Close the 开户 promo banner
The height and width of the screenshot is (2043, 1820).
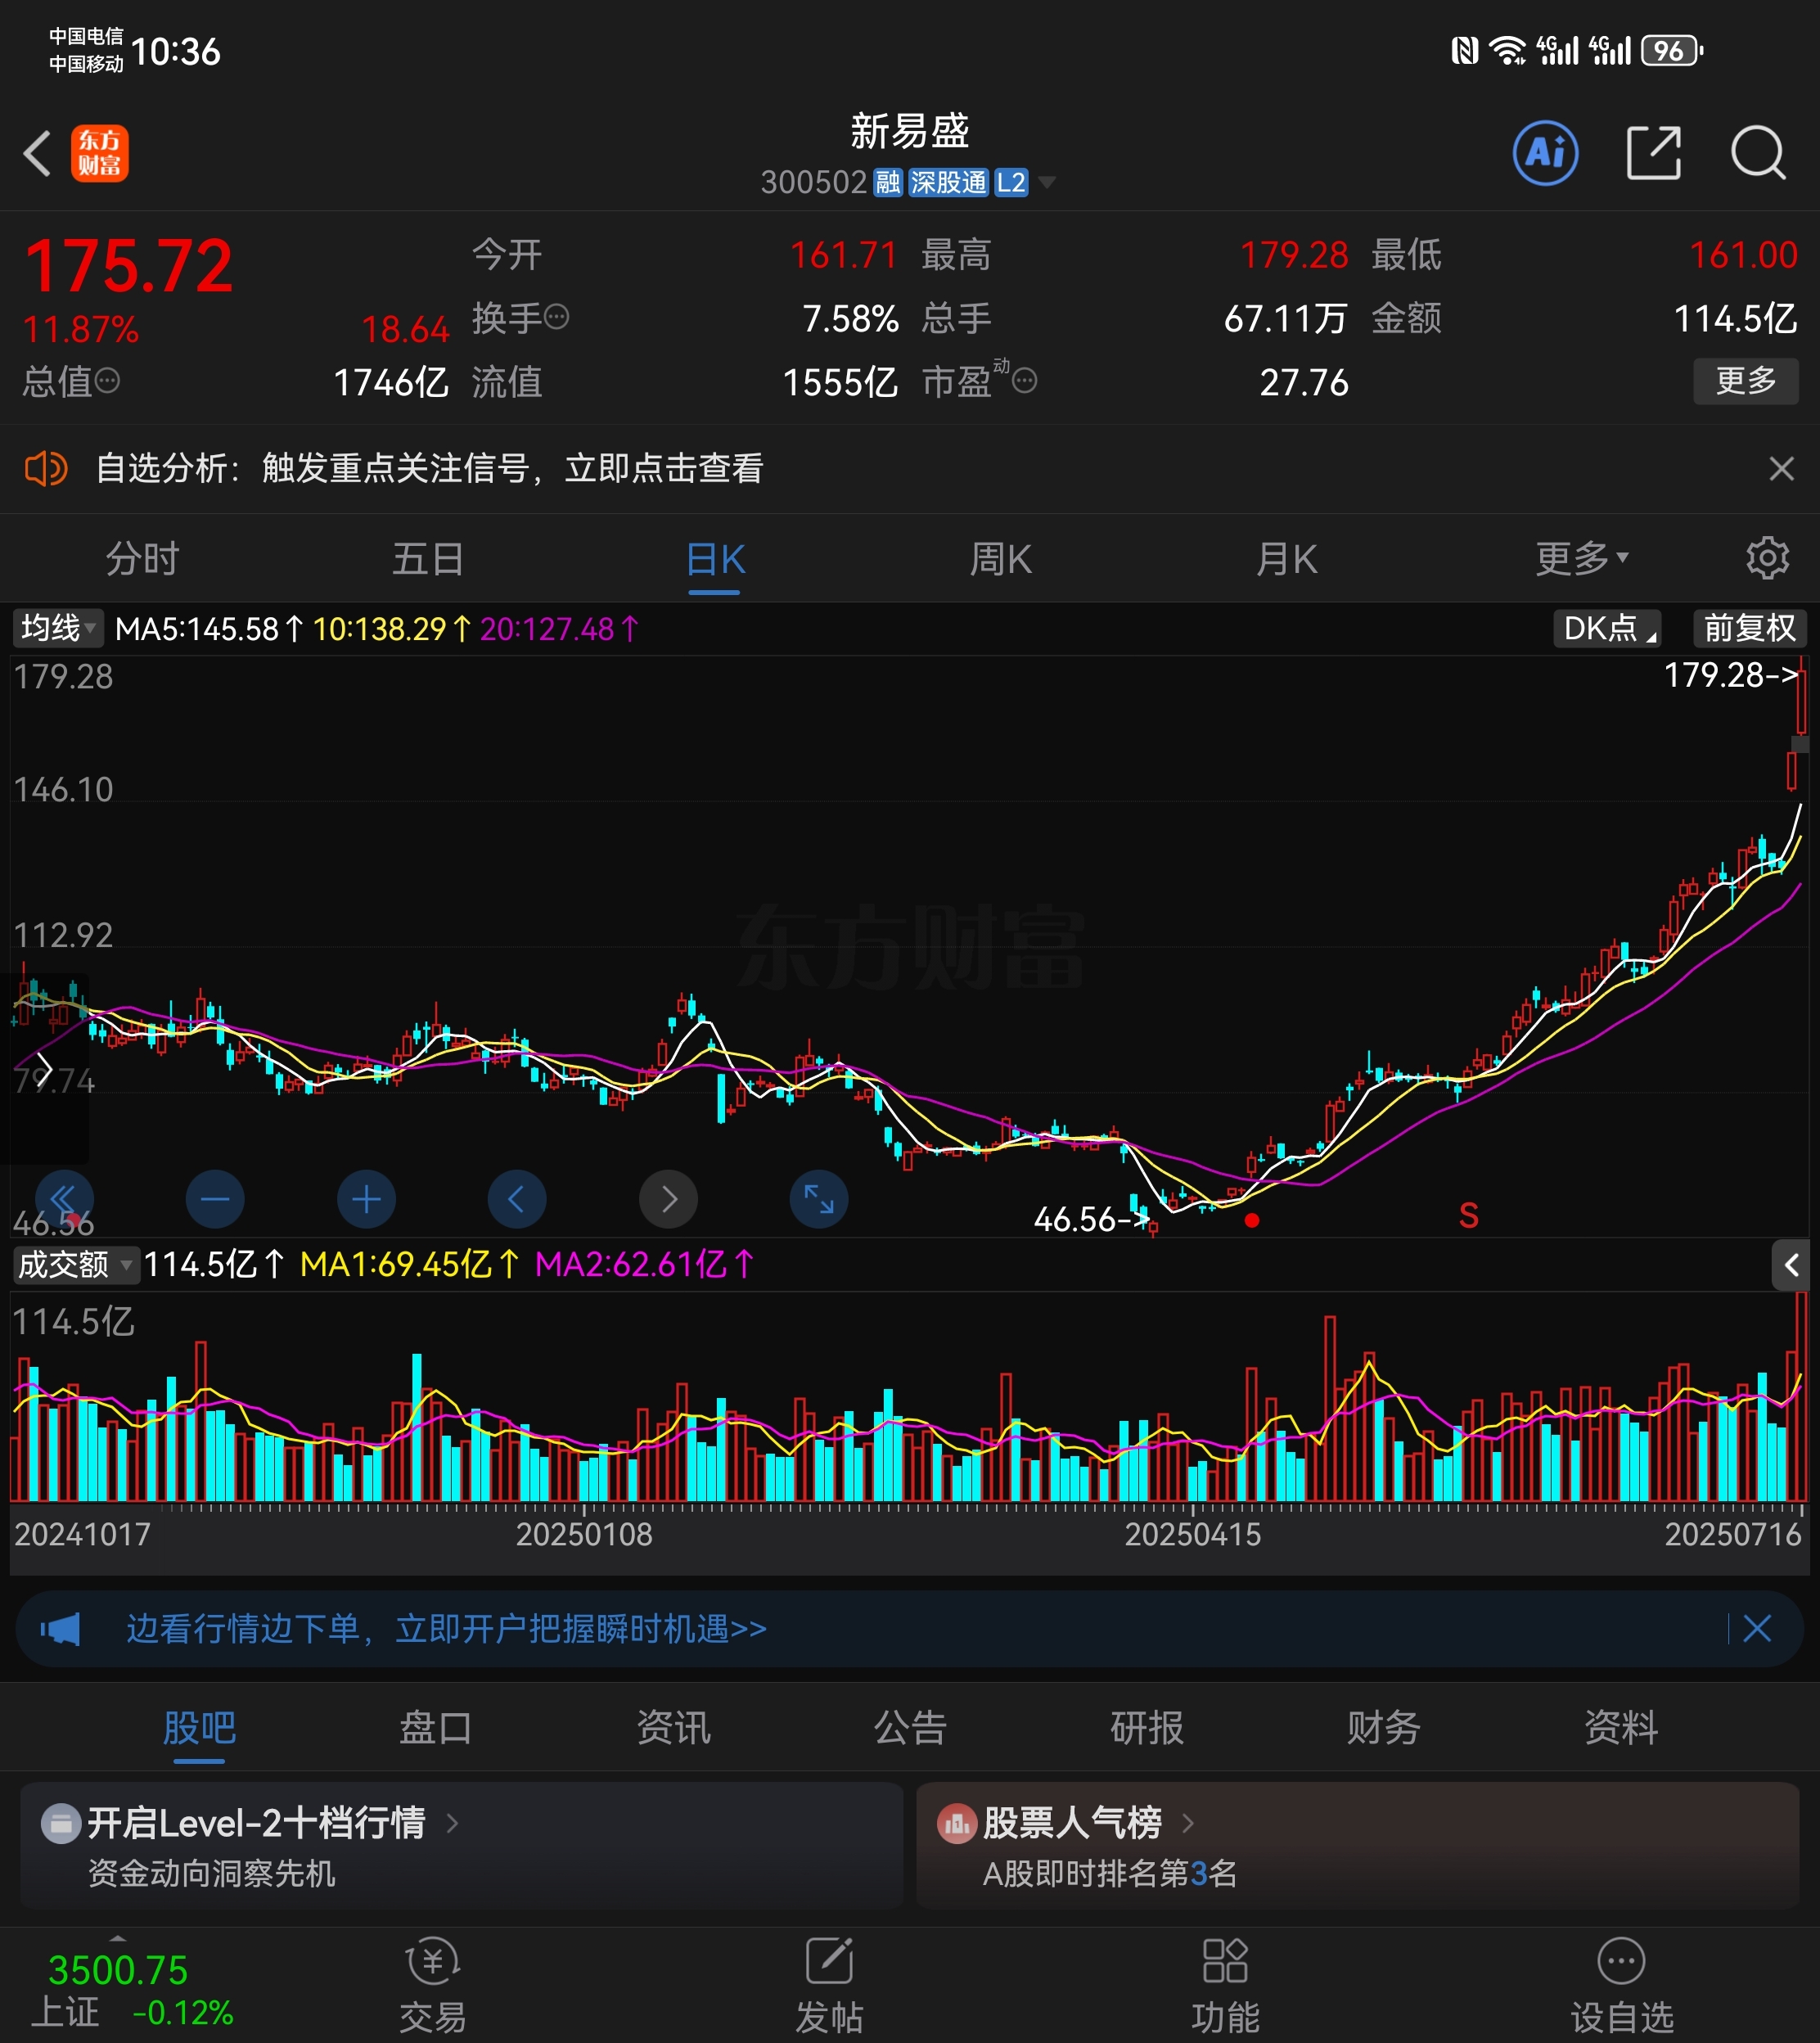[1757, 1629]
